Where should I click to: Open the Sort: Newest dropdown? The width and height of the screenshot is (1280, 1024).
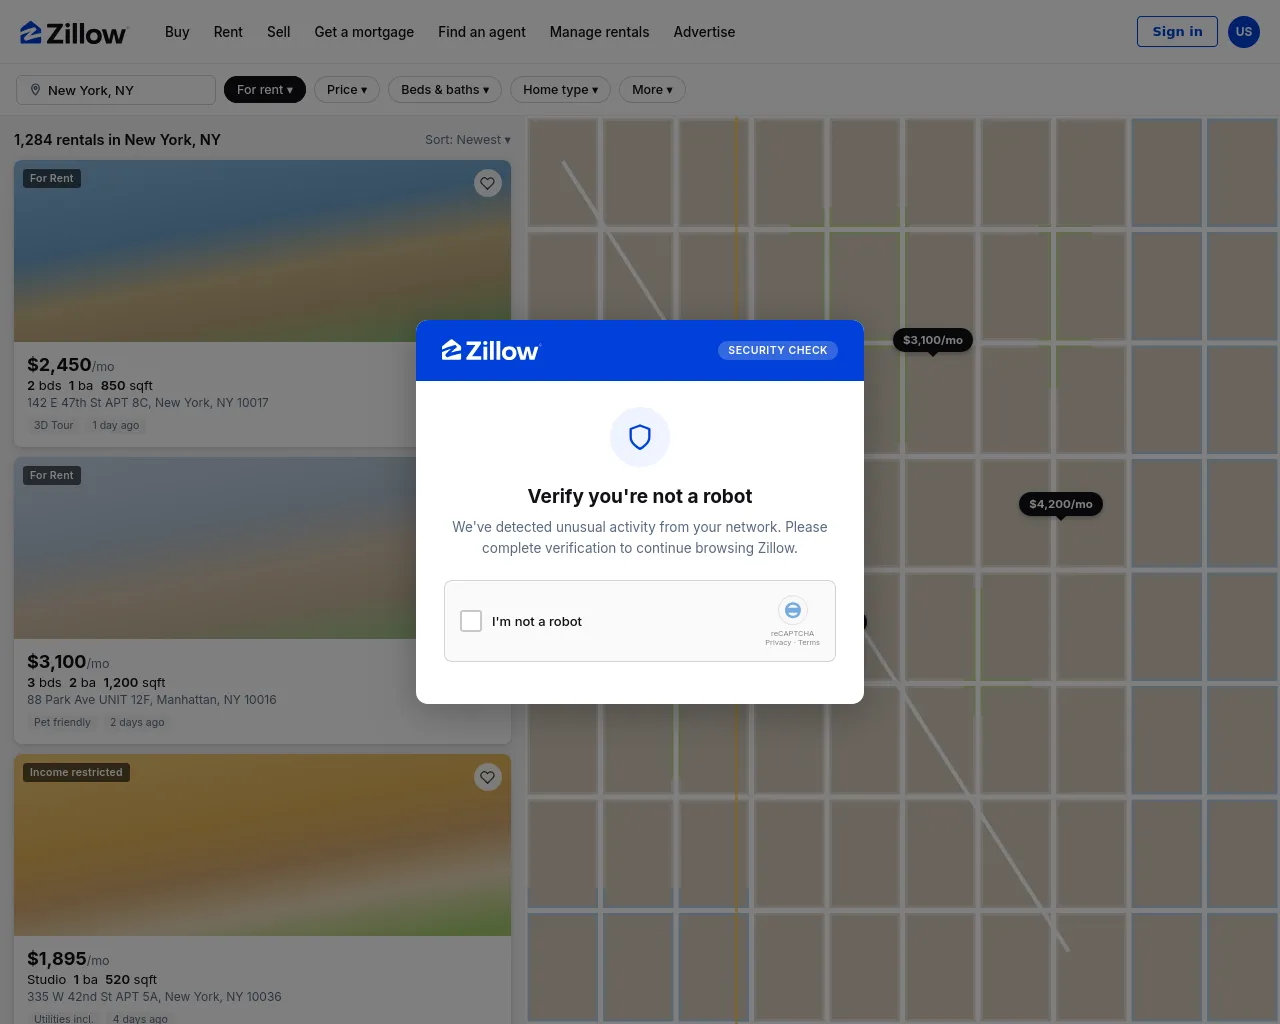click(468, 140)
